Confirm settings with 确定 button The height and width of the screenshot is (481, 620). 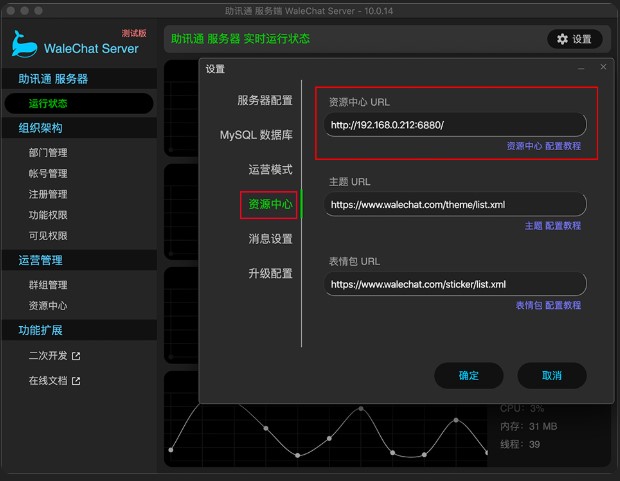click(469, 375)
